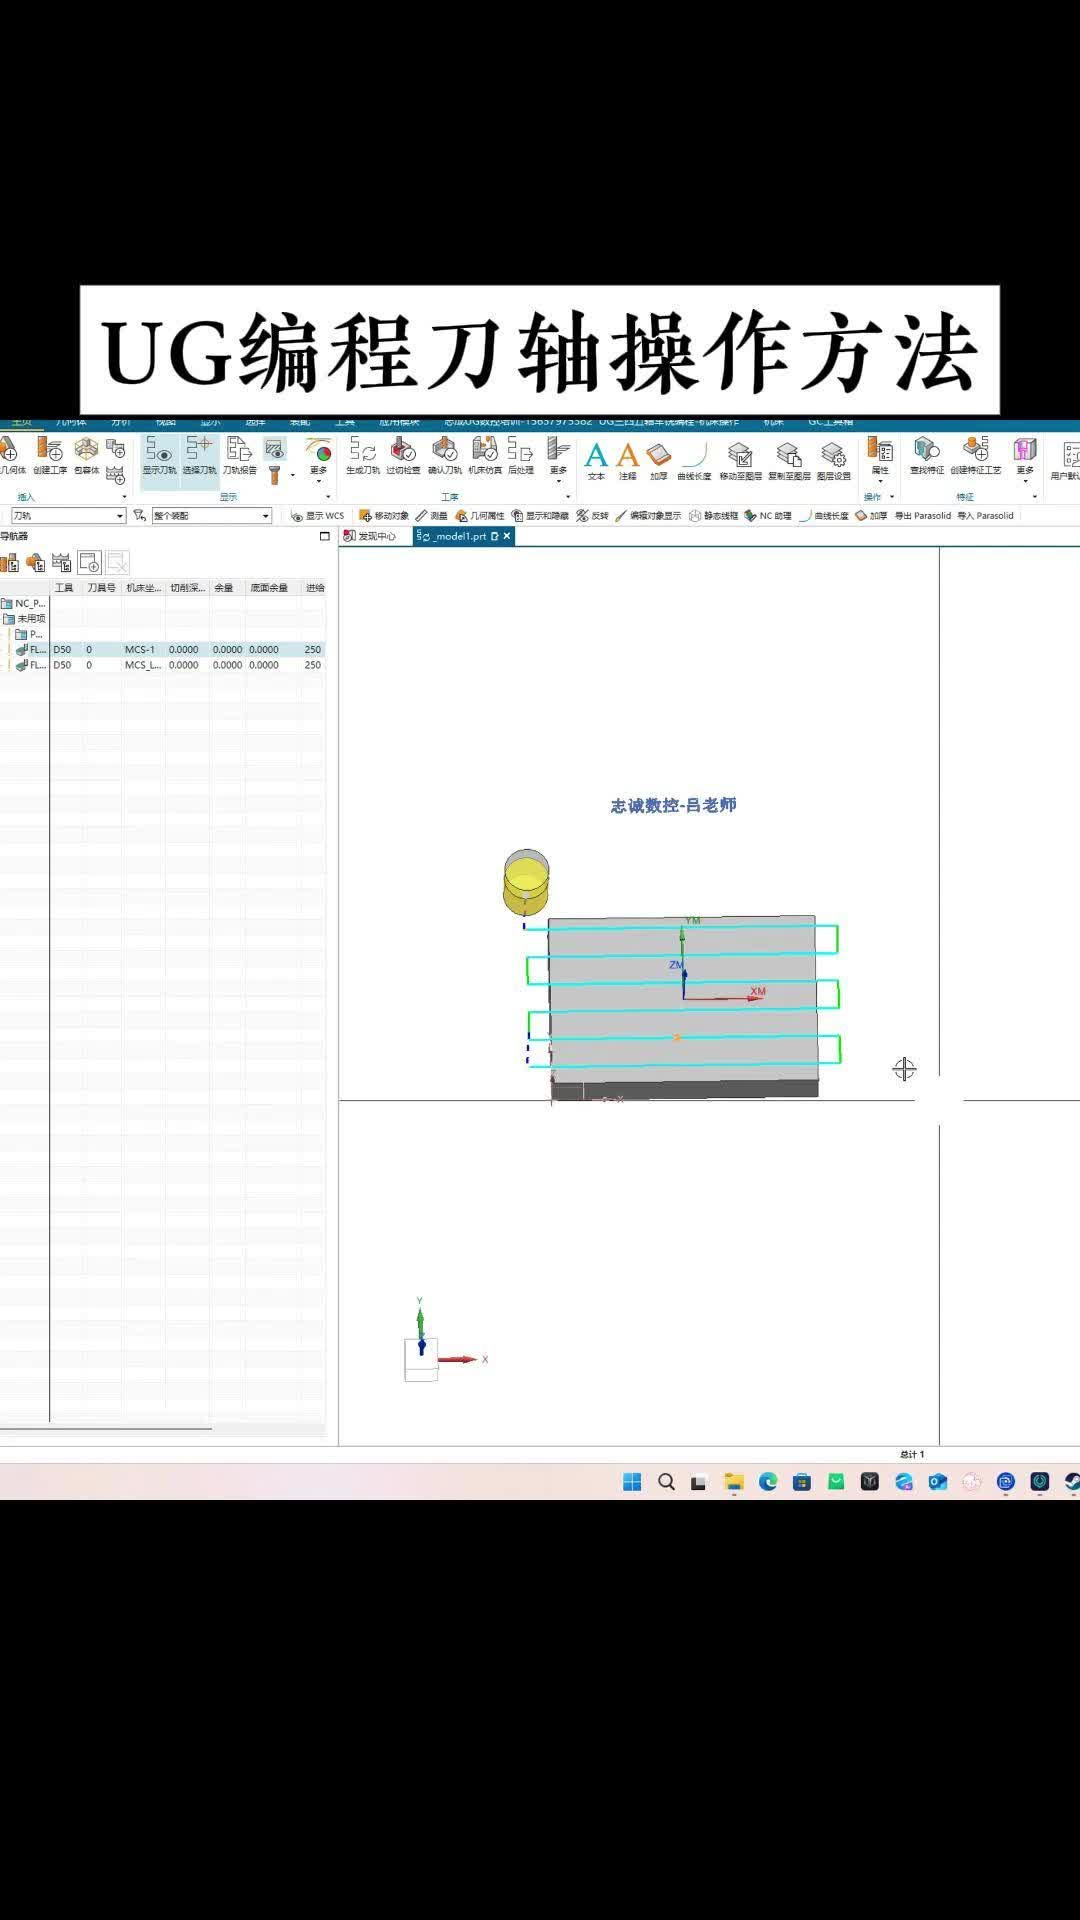Click 查找特征 (Find Features)

click(x=927, y=455)
